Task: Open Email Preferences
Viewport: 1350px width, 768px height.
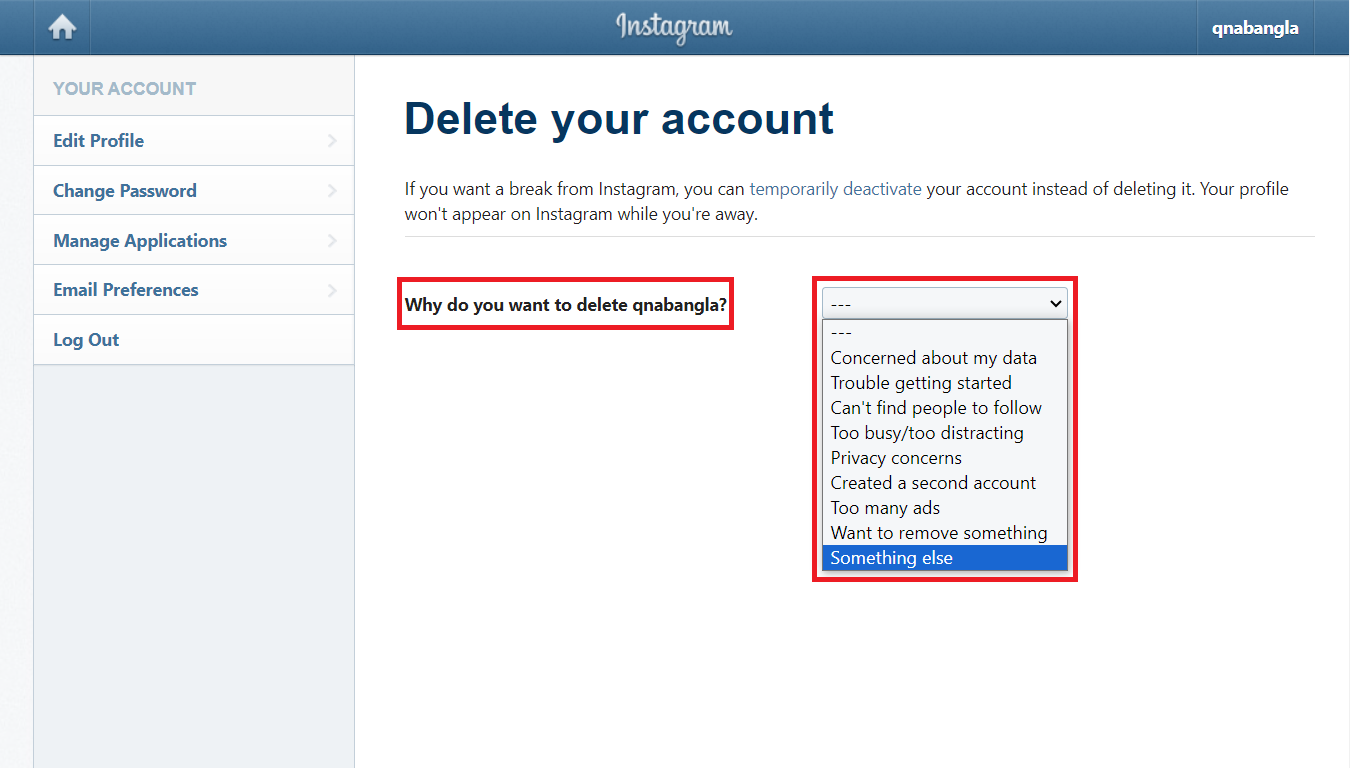Action: pos(125,289)
